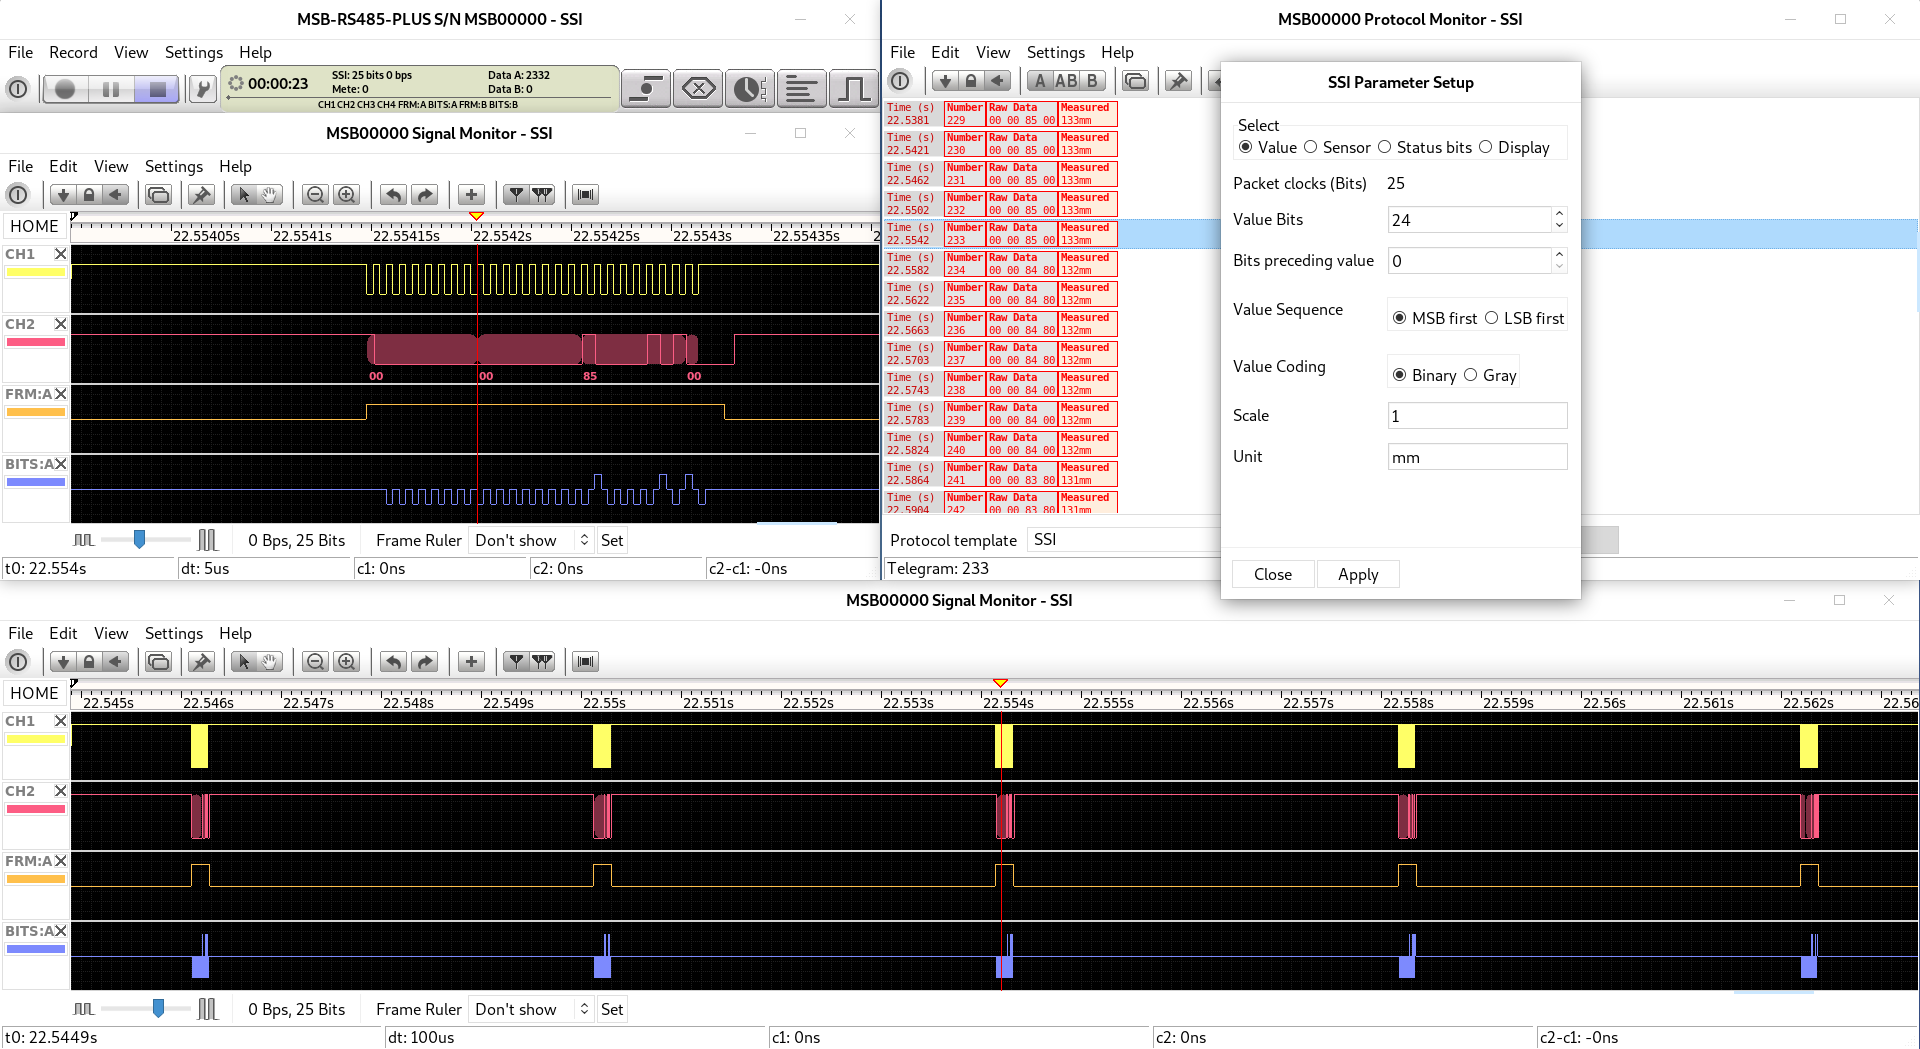
Task: Open Frame Ruler dropdown in lower Signal Monitor
Action: pos(532,1009)
